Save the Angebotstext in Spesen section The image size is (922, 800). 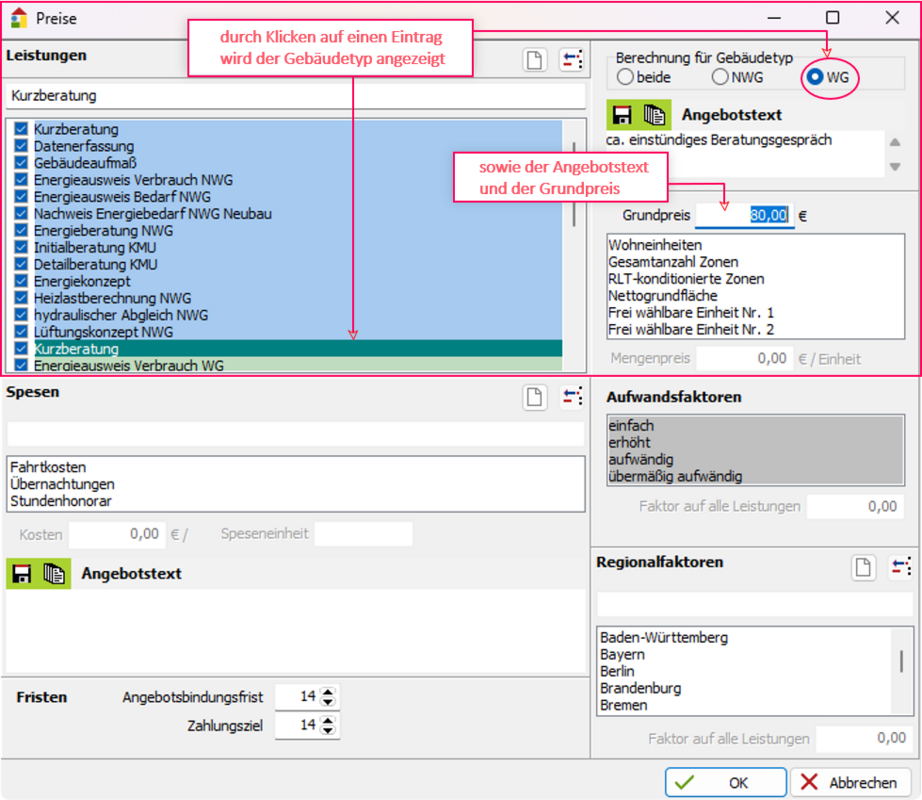click(21, 573)
